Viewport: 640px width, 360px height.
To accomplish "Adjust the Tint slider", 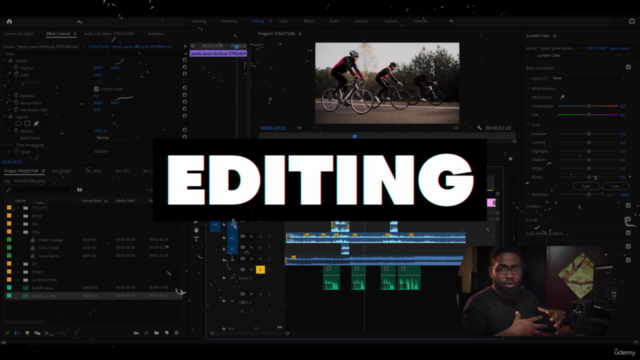I will pos(589,115).
